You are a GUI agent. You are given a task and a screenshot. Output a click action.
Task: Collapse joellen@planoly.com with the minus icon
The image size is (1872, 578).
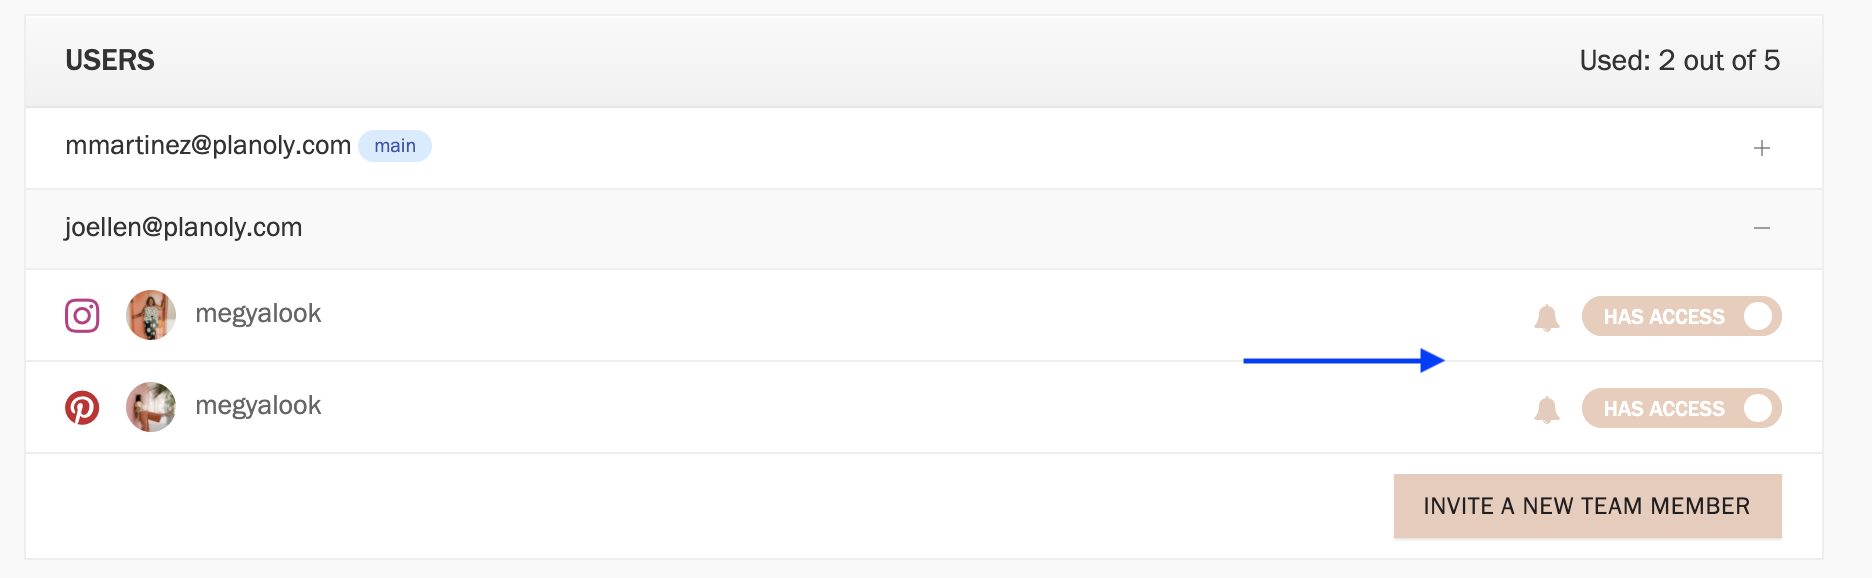1762,228
